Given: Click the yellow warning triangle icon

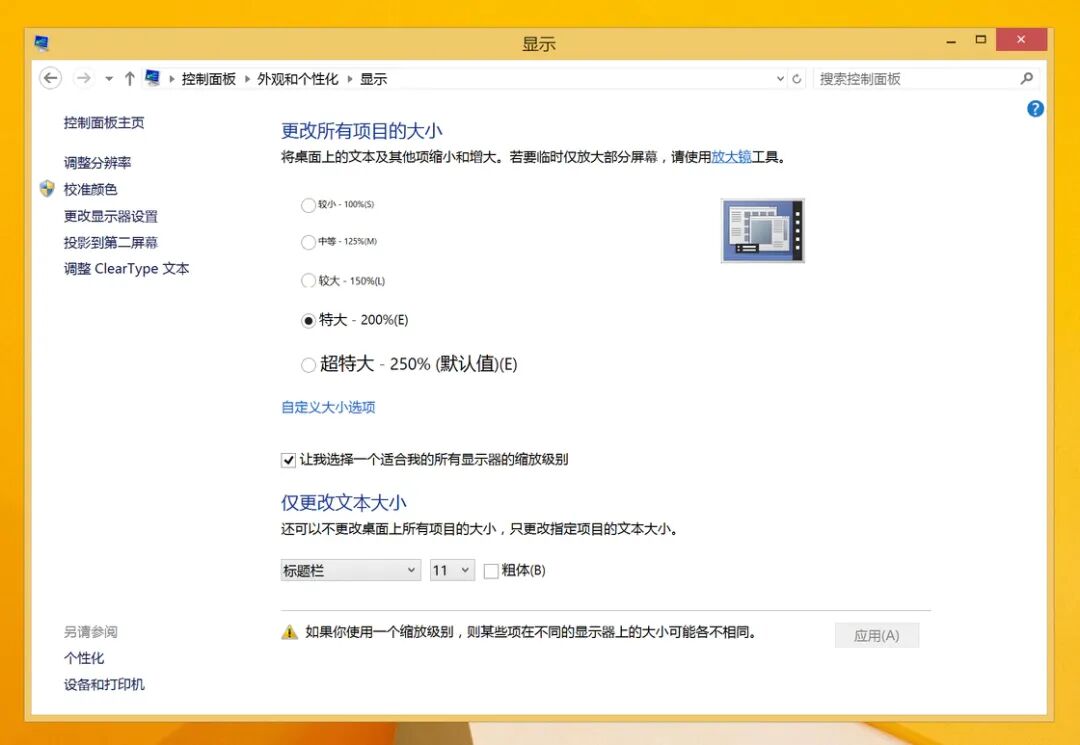Looking at the screenshot, I should (x=289, y=631).
